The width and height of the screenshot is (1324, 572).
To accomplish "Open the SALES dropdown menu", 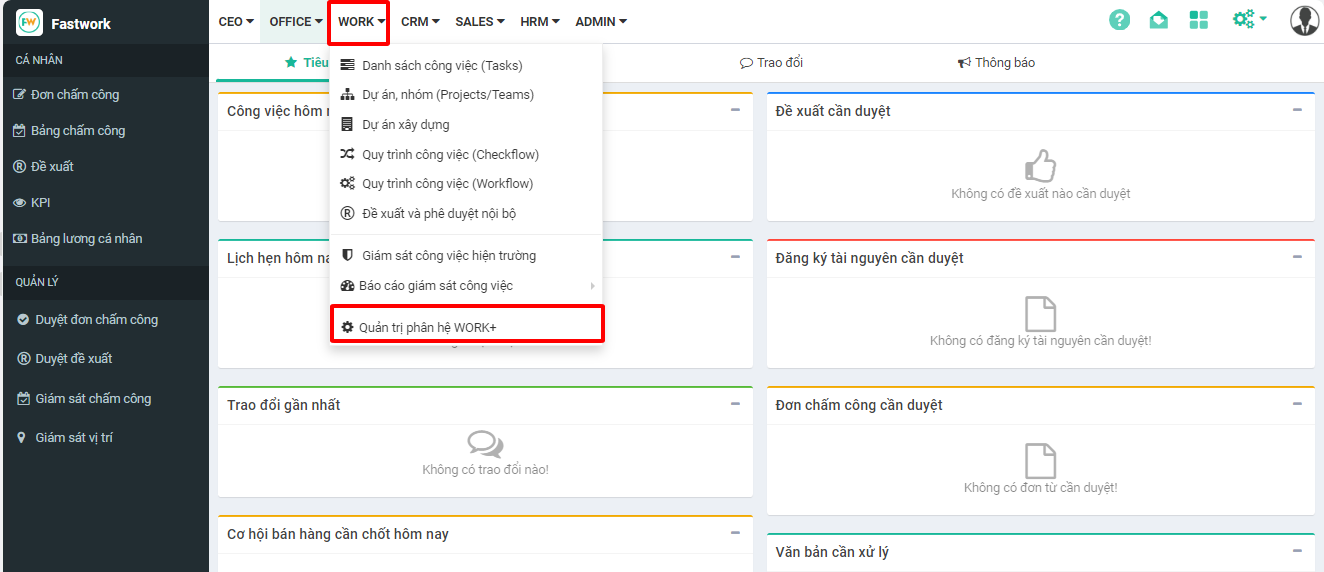I will [x=480, y=22].
